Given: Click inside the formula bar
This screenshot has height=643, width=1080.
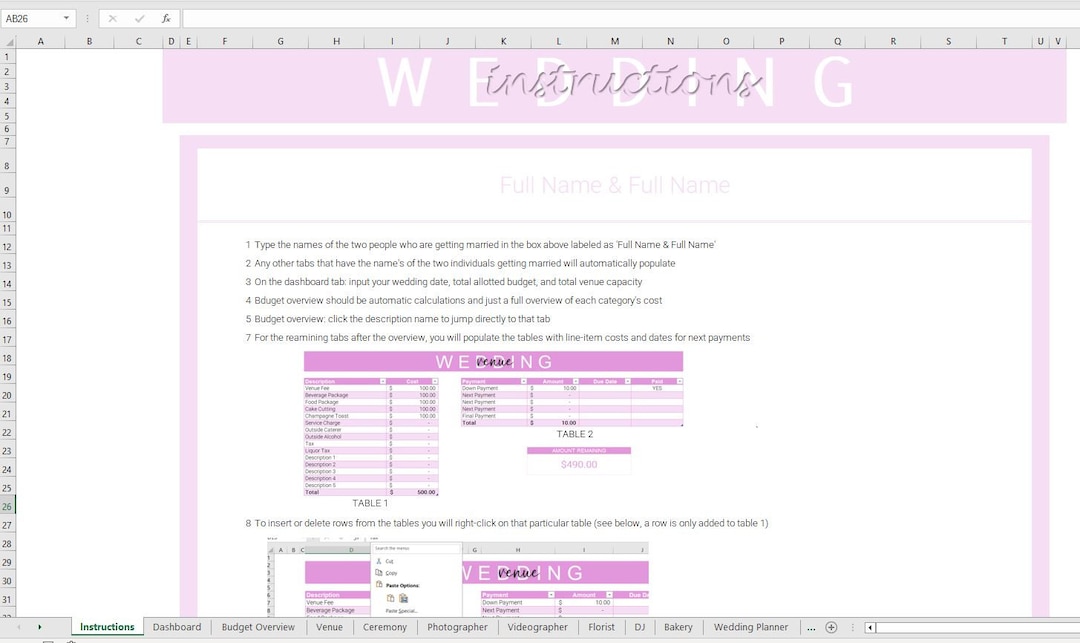Looking at the screenshot, I should click(500, 17).
